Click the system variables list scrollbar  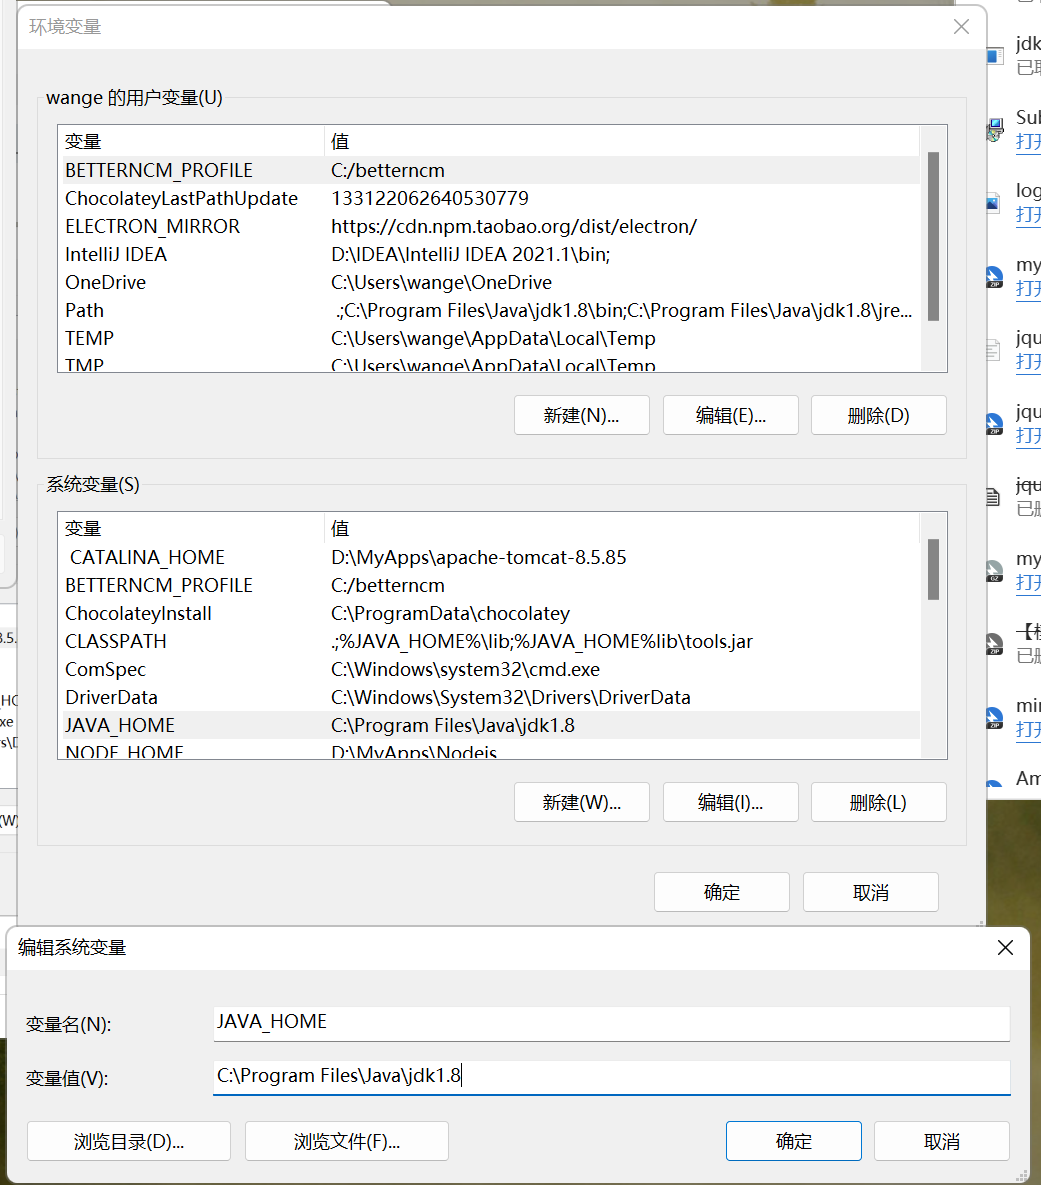(933, 570)
